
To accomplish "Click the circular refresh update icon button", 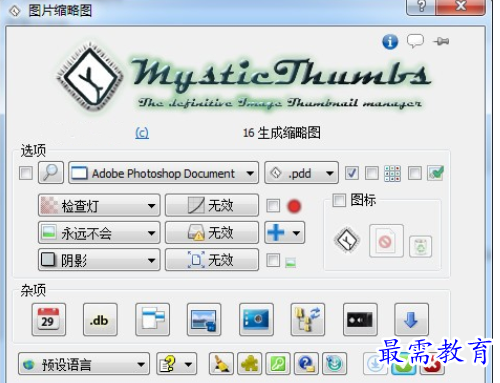I will click(334, 364).
